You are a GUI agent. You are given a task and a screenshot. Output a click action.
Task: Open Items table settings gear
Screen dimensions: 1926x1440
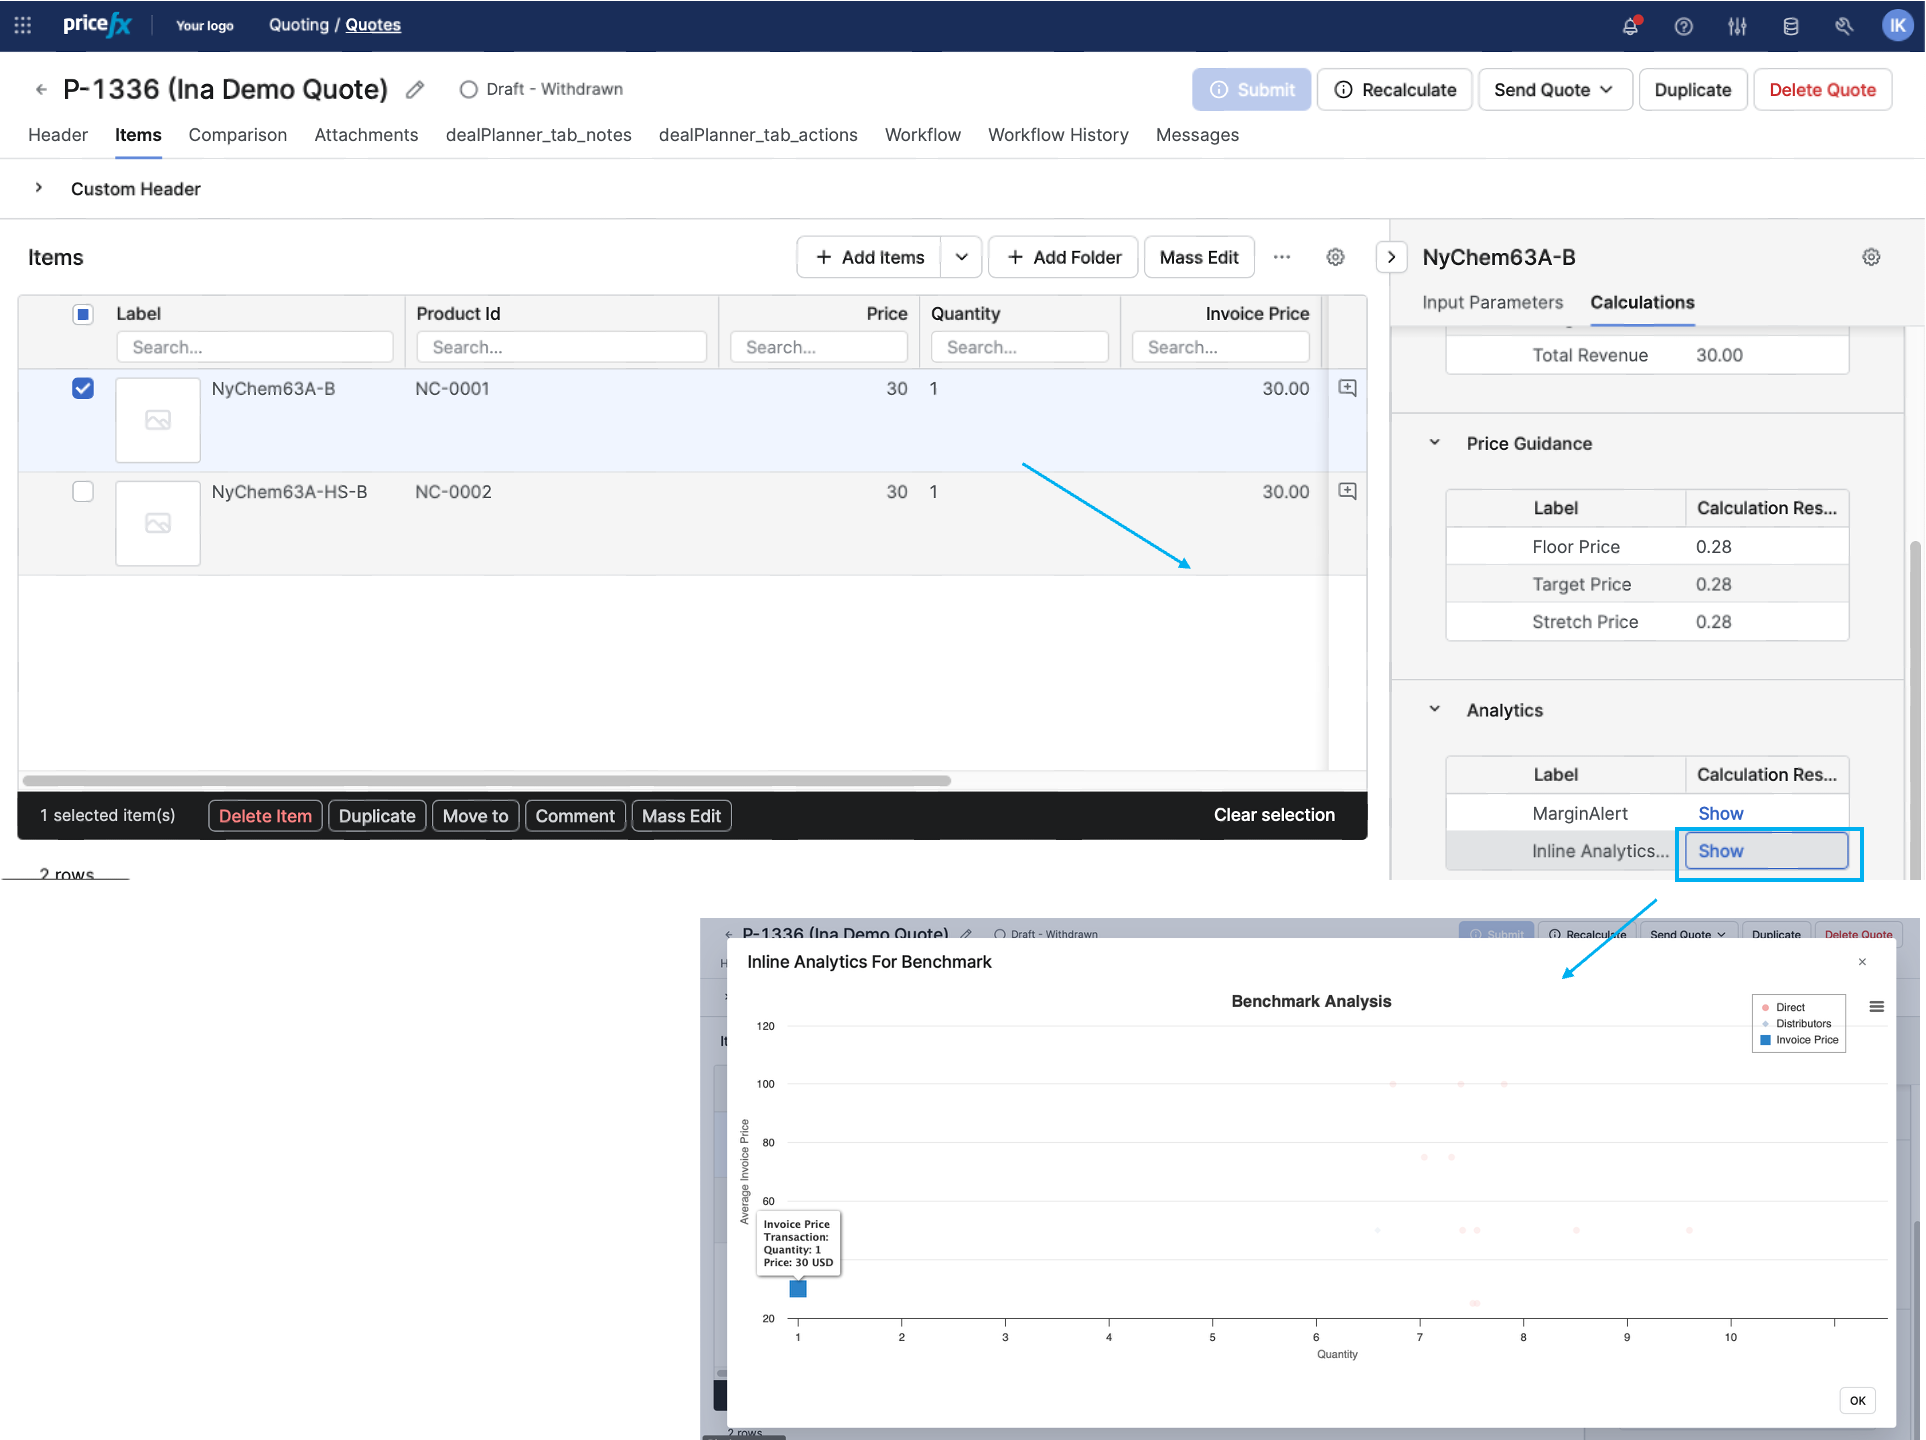(x=1335, y=257)
